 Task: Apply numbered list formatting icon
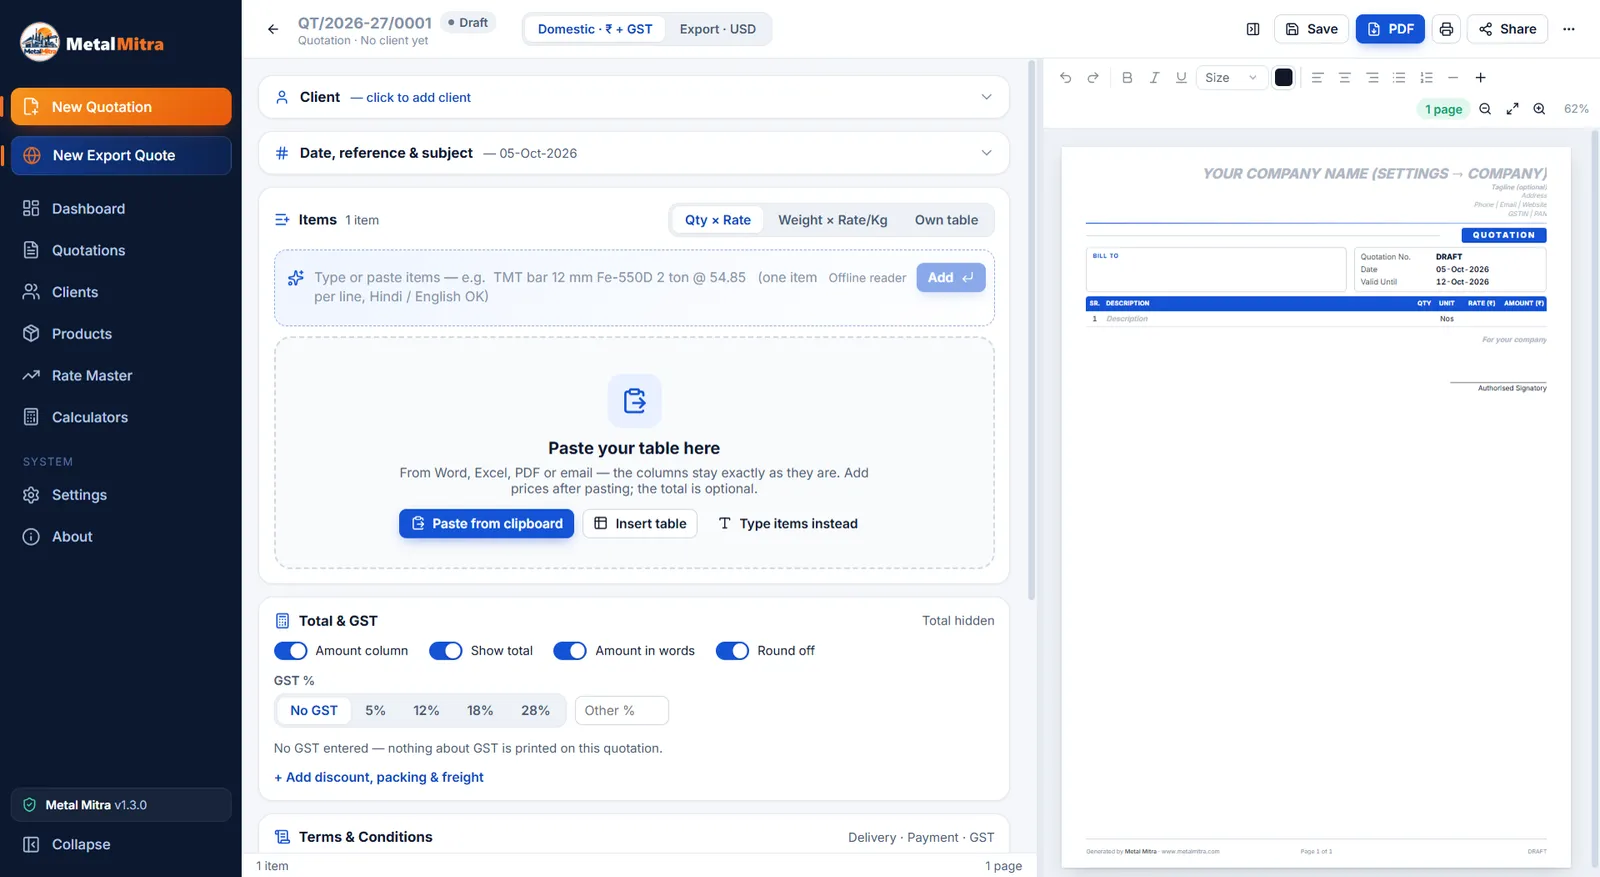pos(1426,77)
